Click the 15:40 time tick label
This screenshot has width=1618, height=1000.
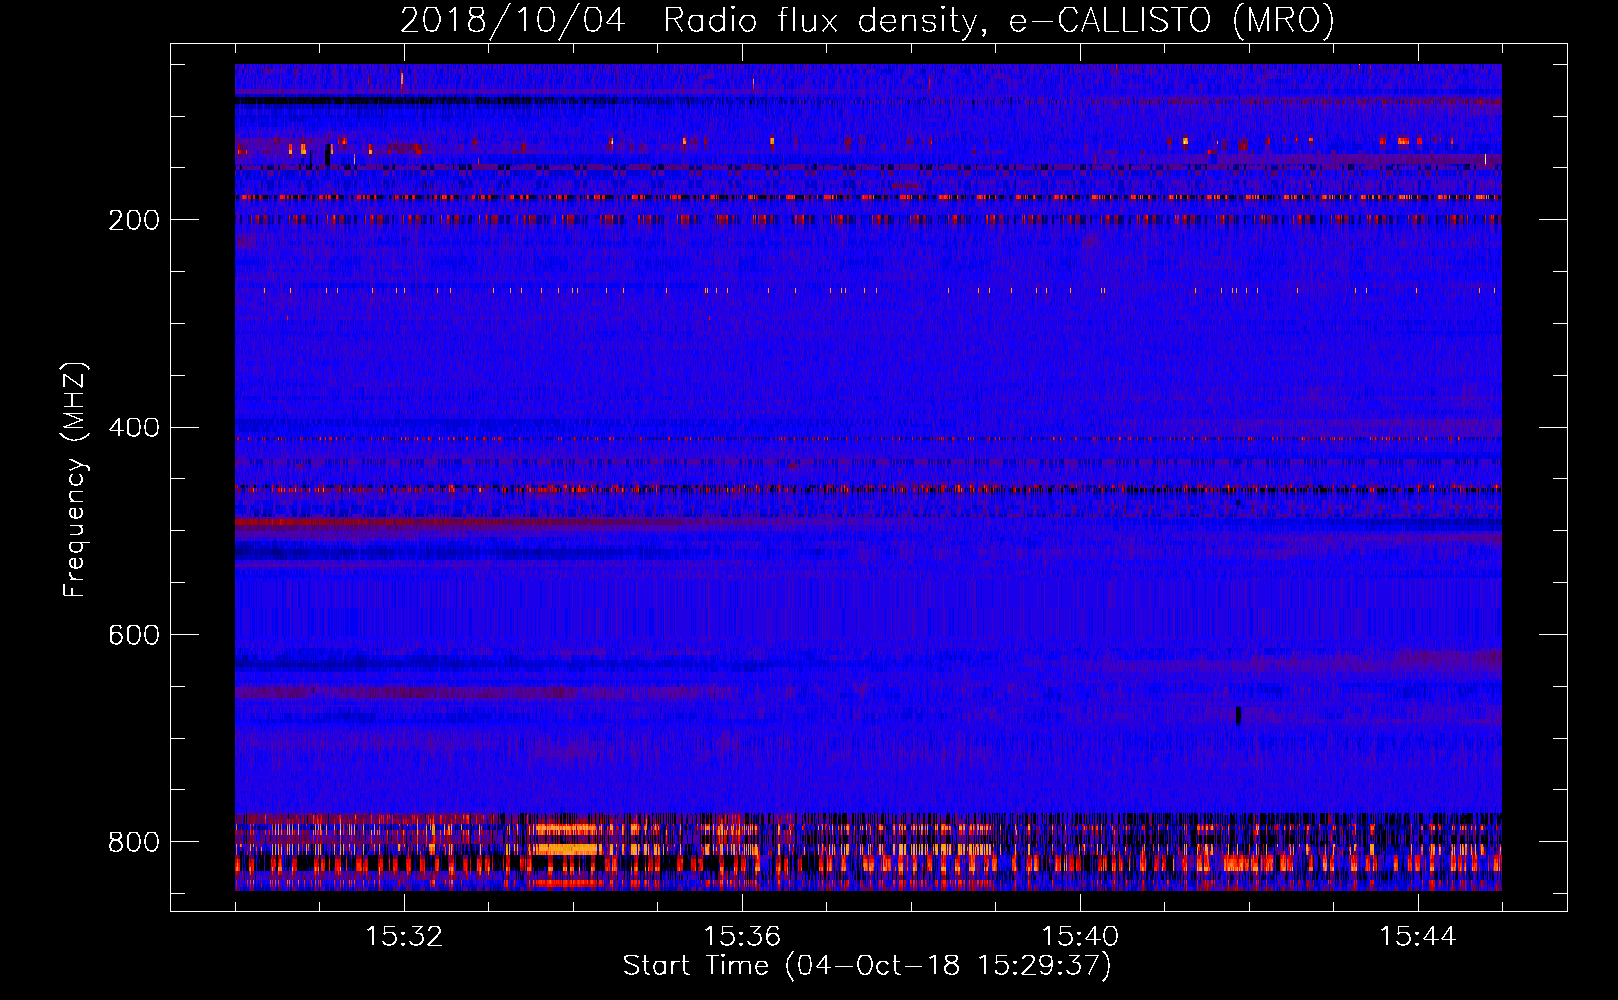pos(1080,937)
